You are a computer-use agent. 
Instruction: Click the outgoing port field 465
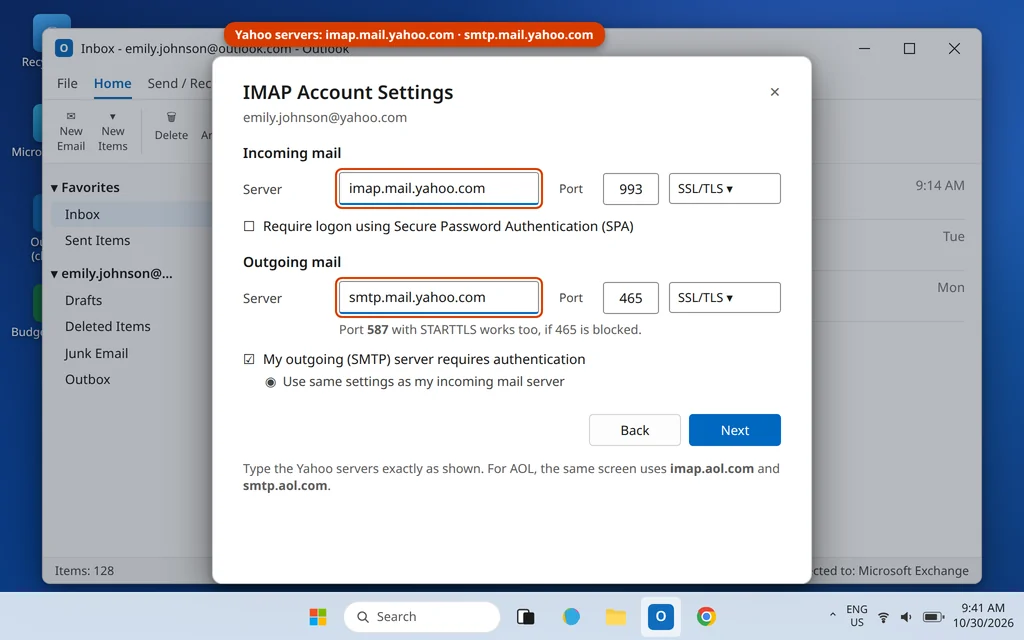pyautogui.click(x=631, y=298)
